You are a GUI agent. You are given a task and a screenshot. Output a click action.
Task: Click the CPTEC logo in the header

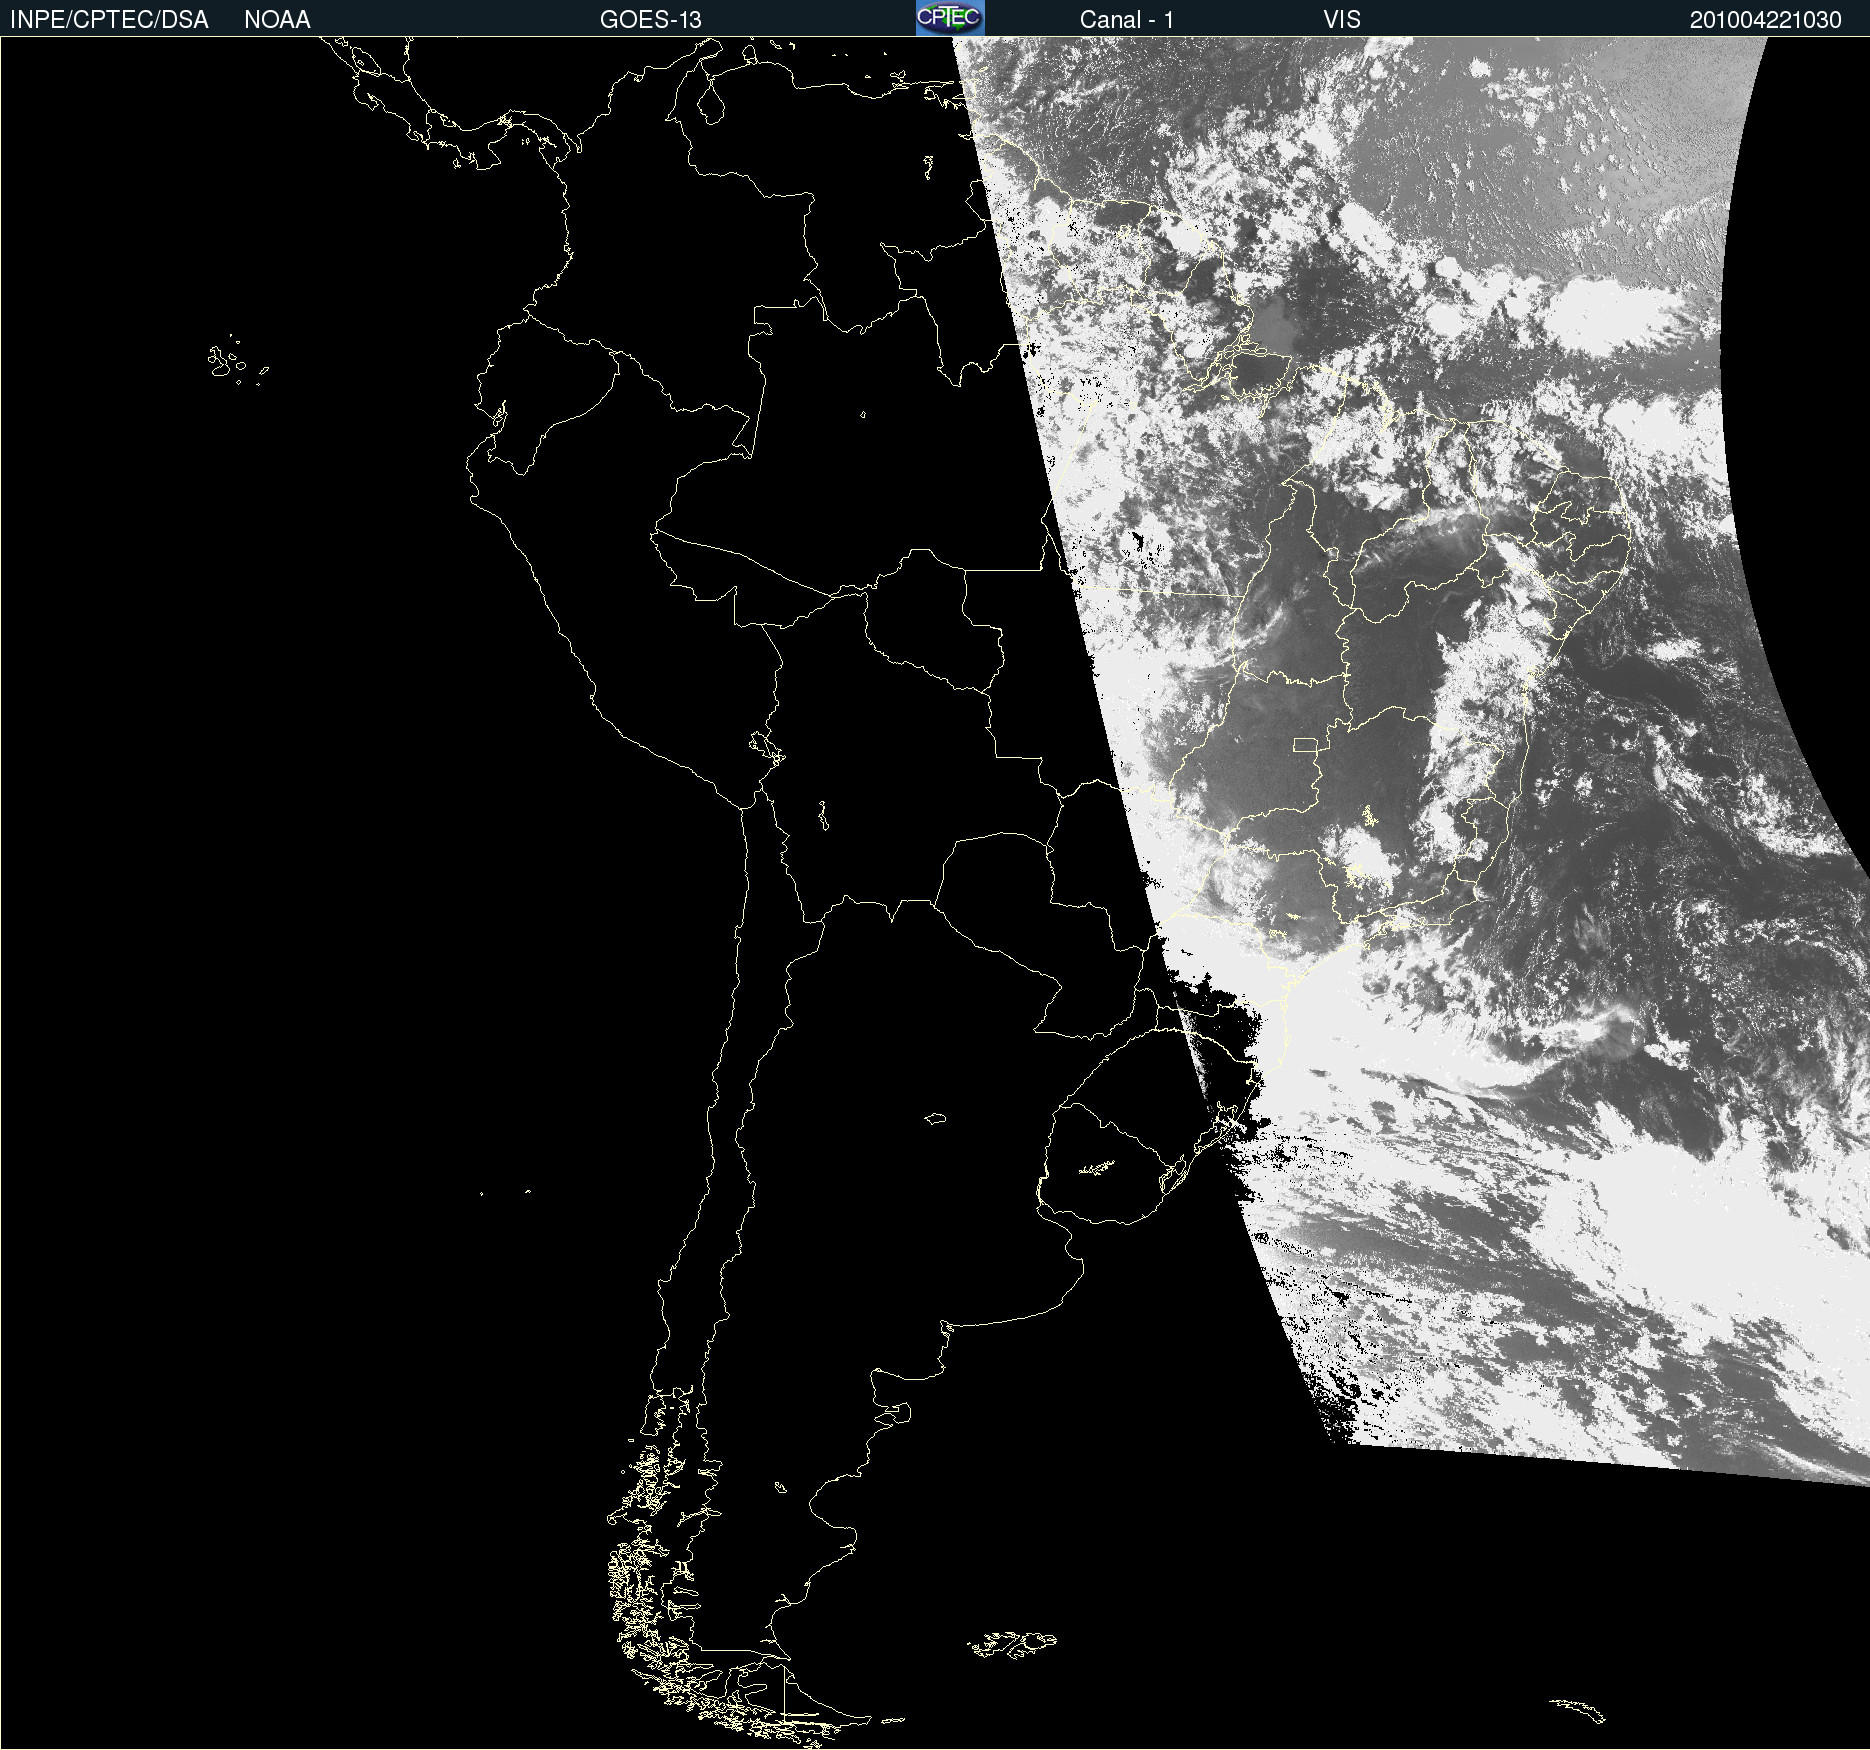[950, 18]
